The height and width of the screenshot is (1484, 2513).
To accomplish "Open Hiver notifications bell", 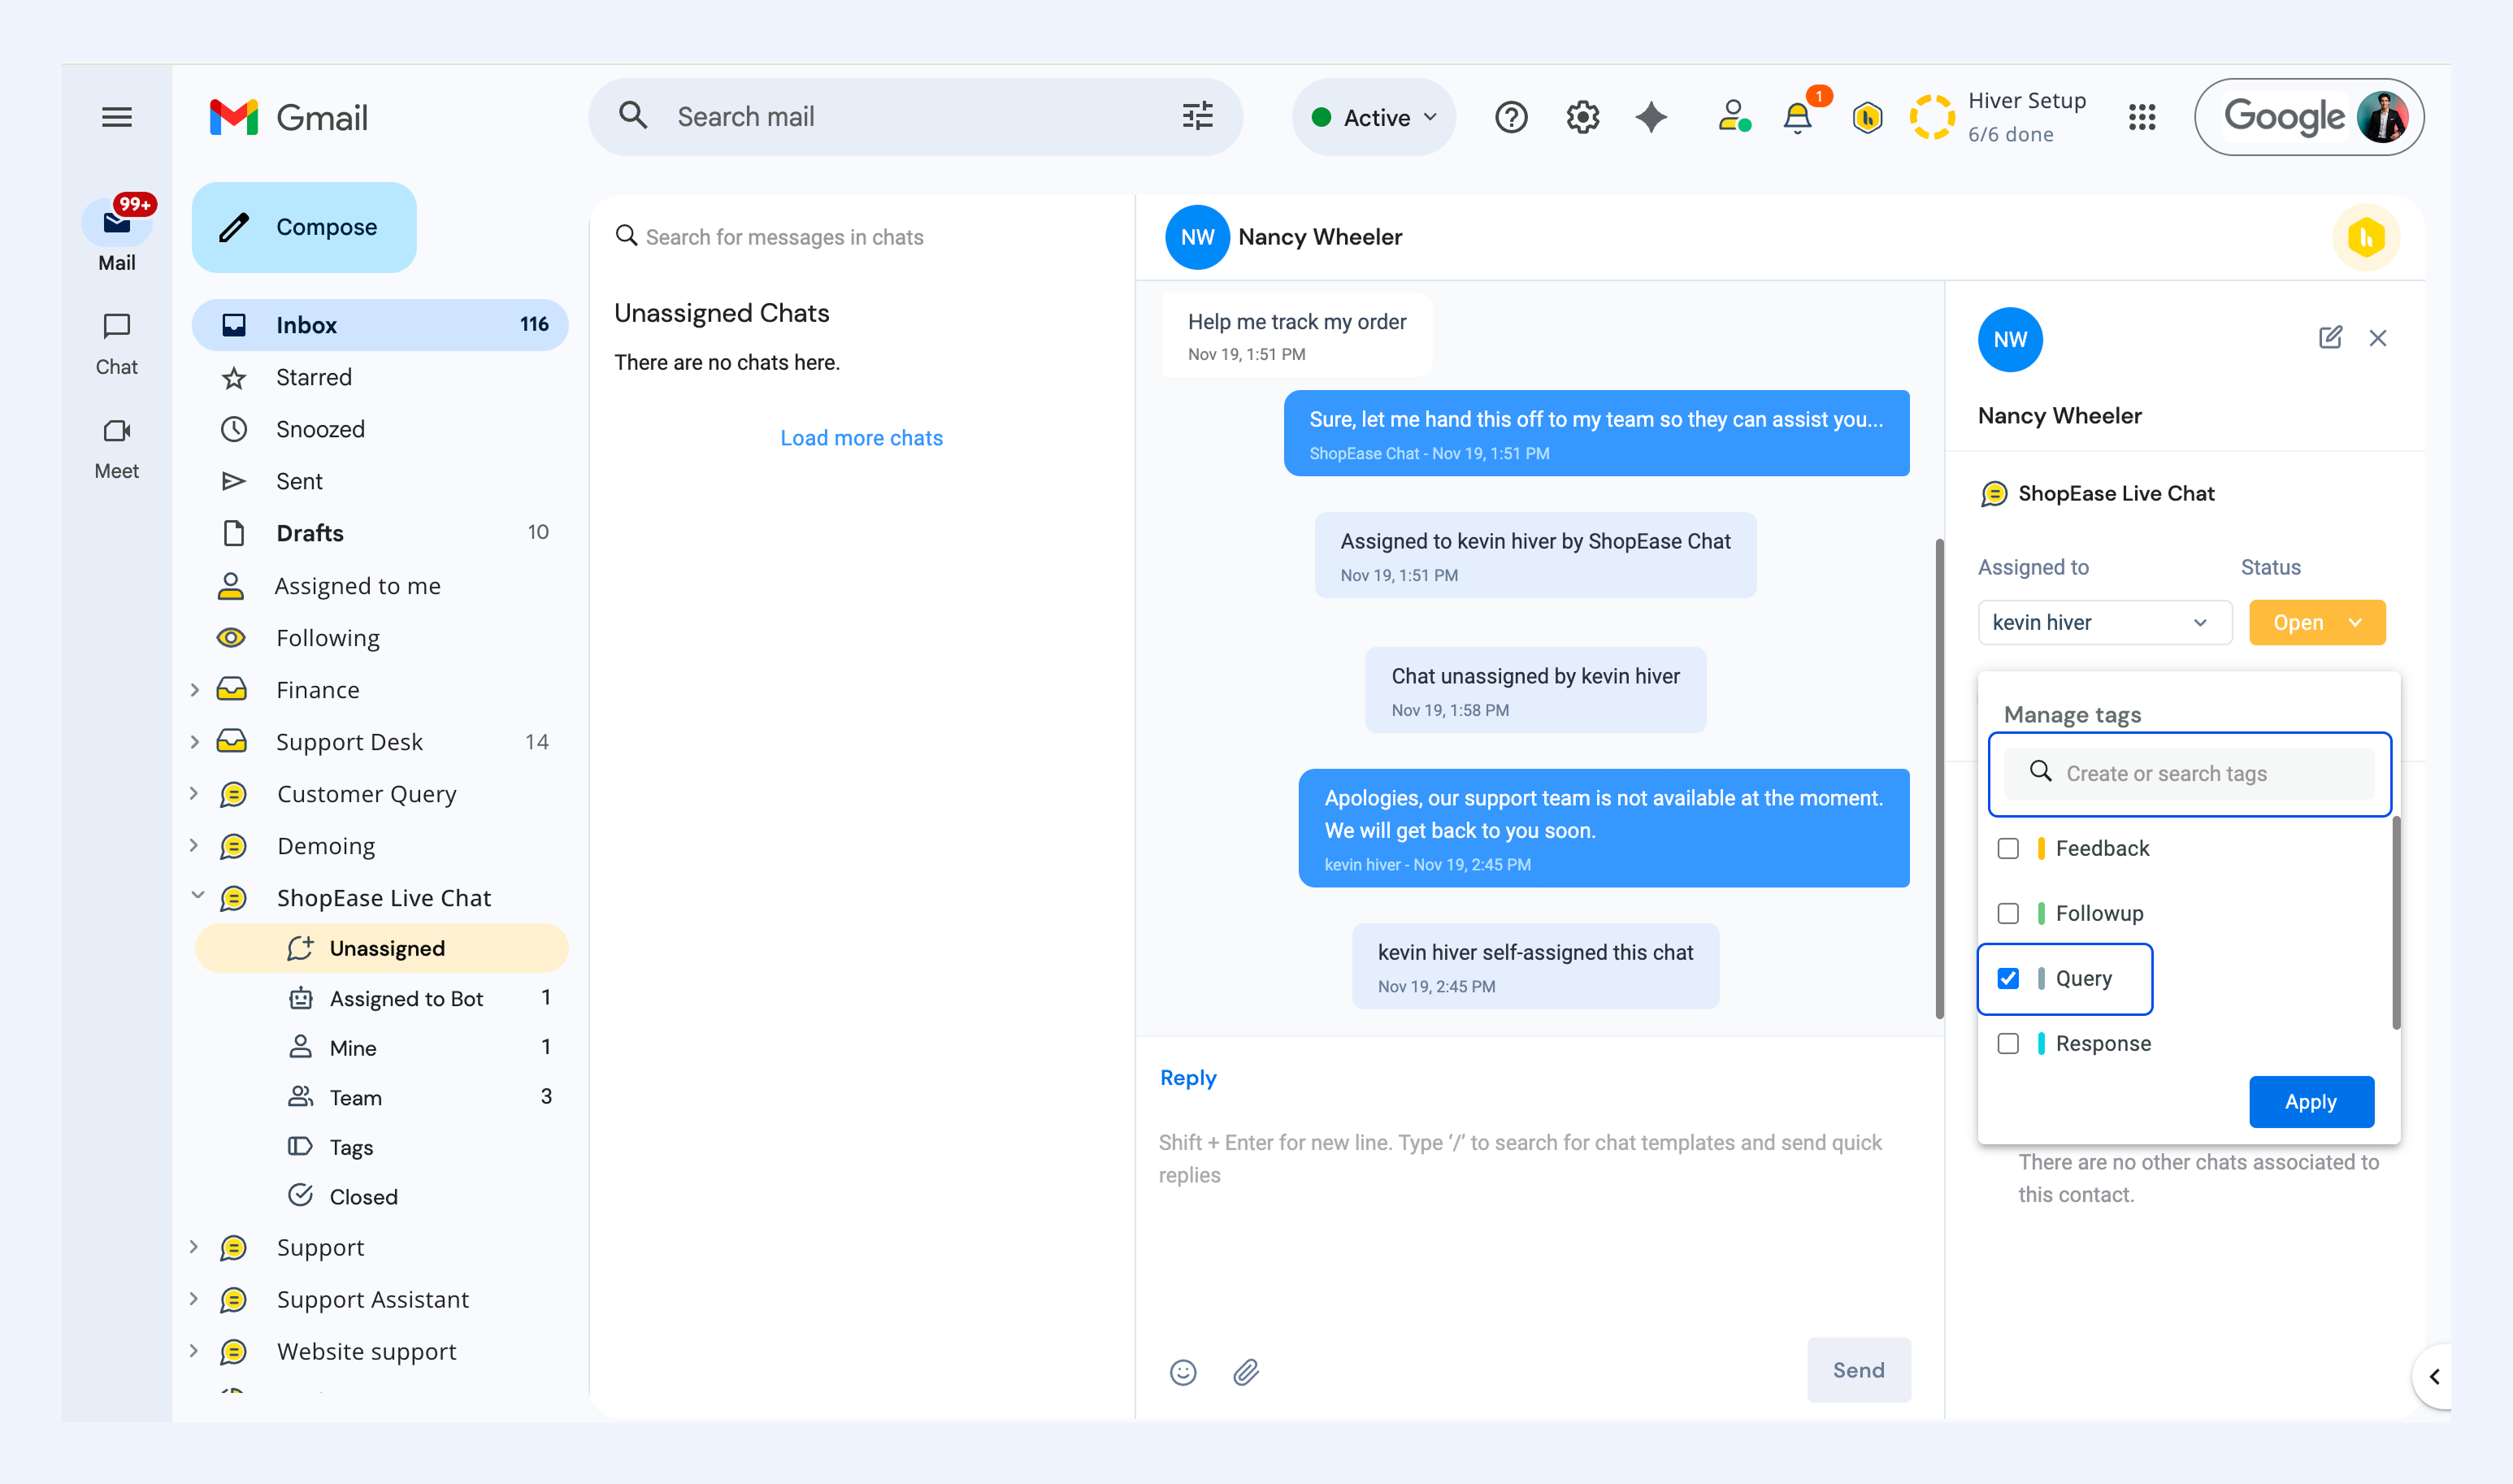I will (x=1798, y=117).
